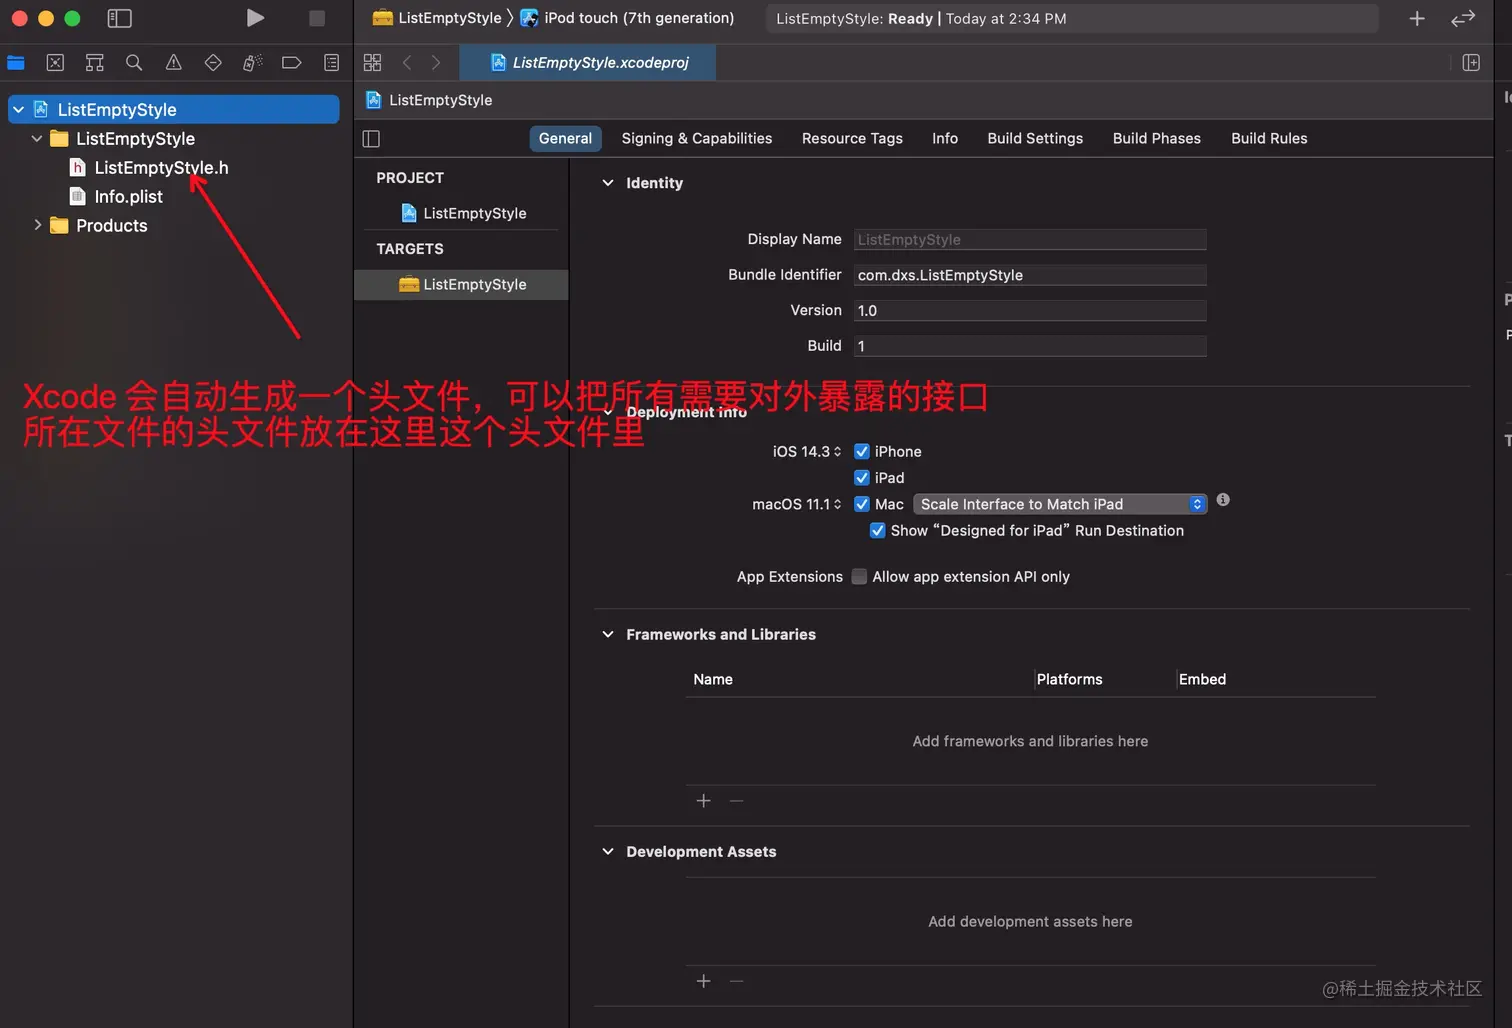Toggle the iPad device checkbox
Viewport: 1512px width, 1028px height.
point(862,478)
